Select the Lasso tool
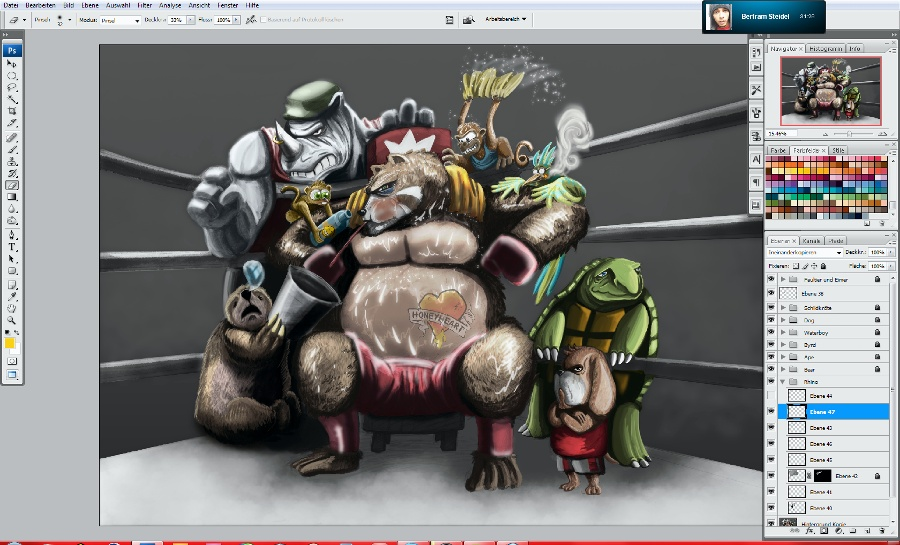 pyautogui.click(x=12, y=87)
